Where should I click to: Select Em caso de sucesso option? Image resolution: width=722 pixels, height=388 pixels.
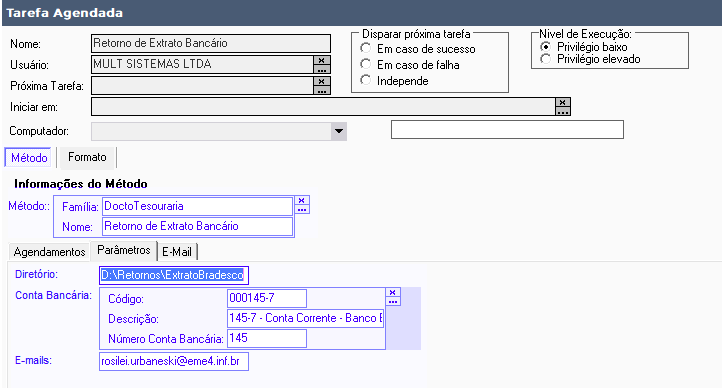pyautogui.click(x=366, y=48)
